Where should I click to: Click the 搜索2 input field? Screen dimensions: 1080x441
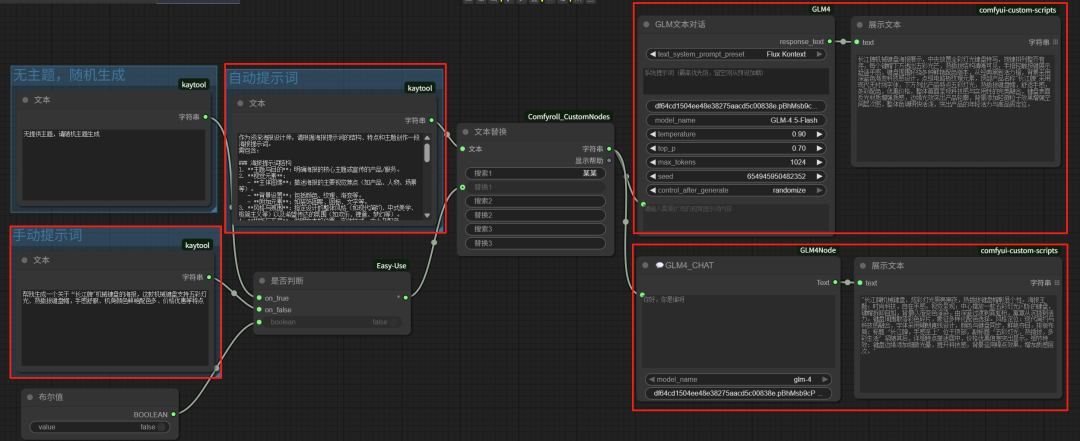coord(535,201)
